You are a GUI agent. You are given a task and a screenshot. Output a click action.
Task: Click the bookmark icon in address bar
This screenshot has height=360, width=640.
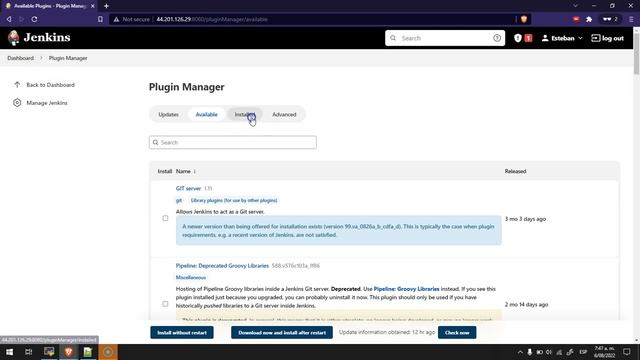click(100, 19)
